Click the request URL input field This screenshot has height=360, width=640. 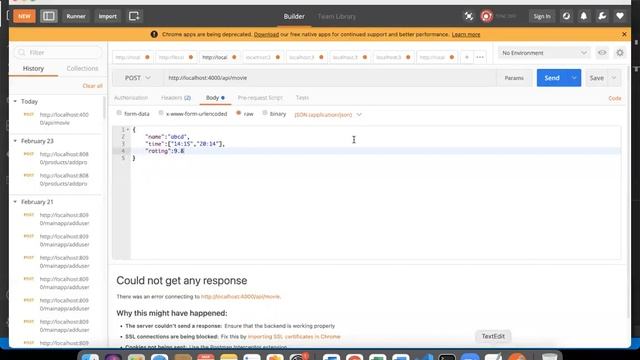330,78
